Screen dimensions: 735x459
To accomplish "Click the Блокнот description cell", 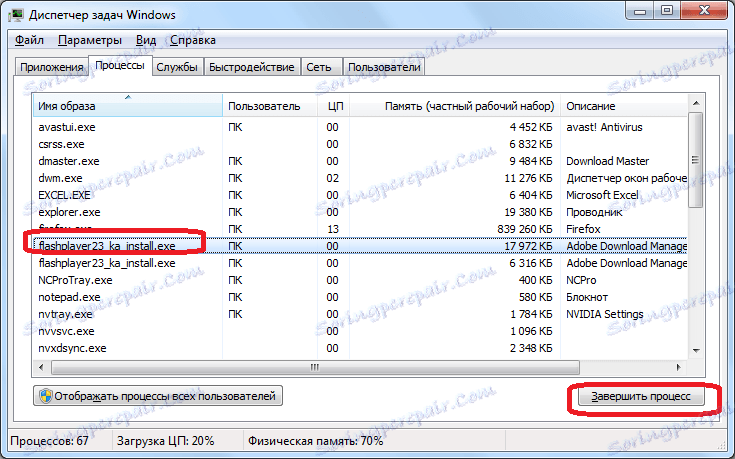I will pyautogui.click(x=587, y=297).
